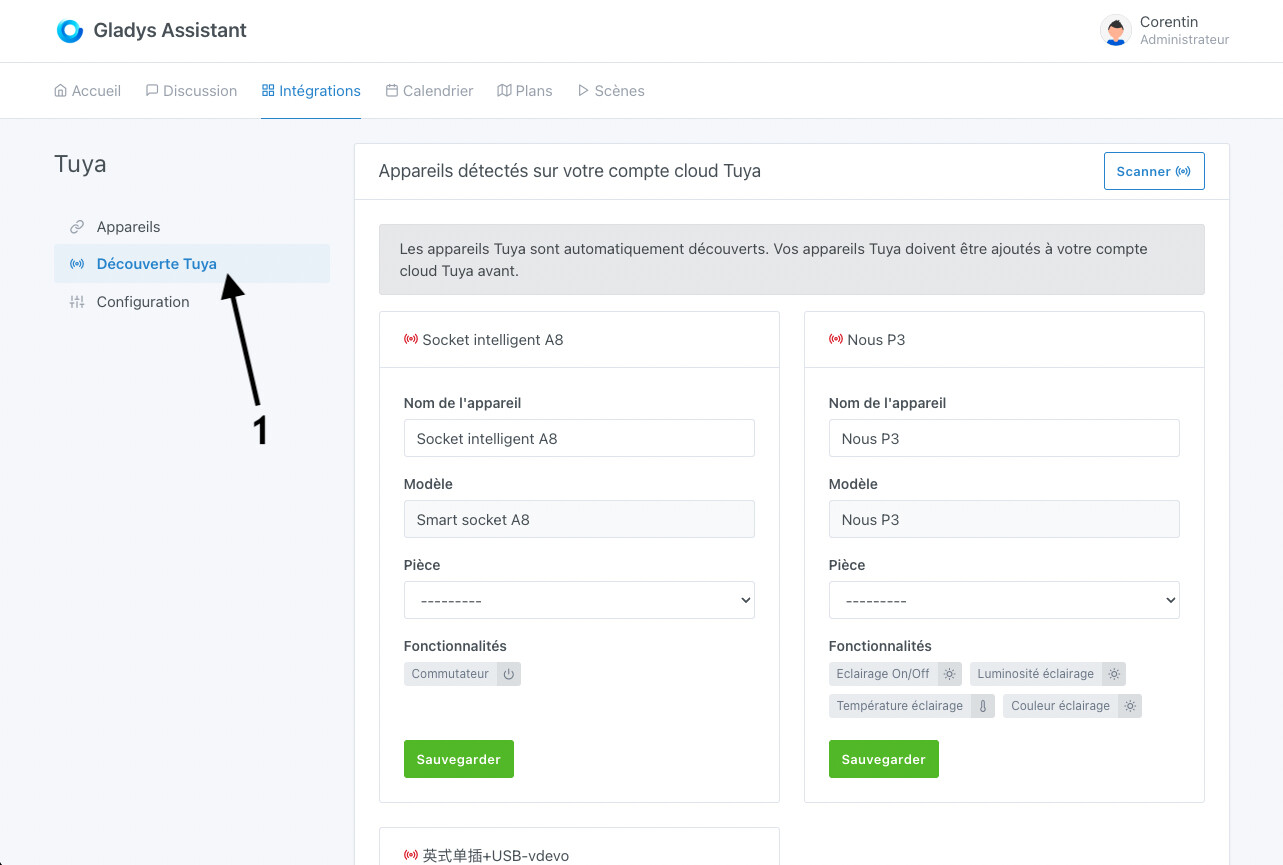Switch to the Calendrier tab

[x=429, y=90]
